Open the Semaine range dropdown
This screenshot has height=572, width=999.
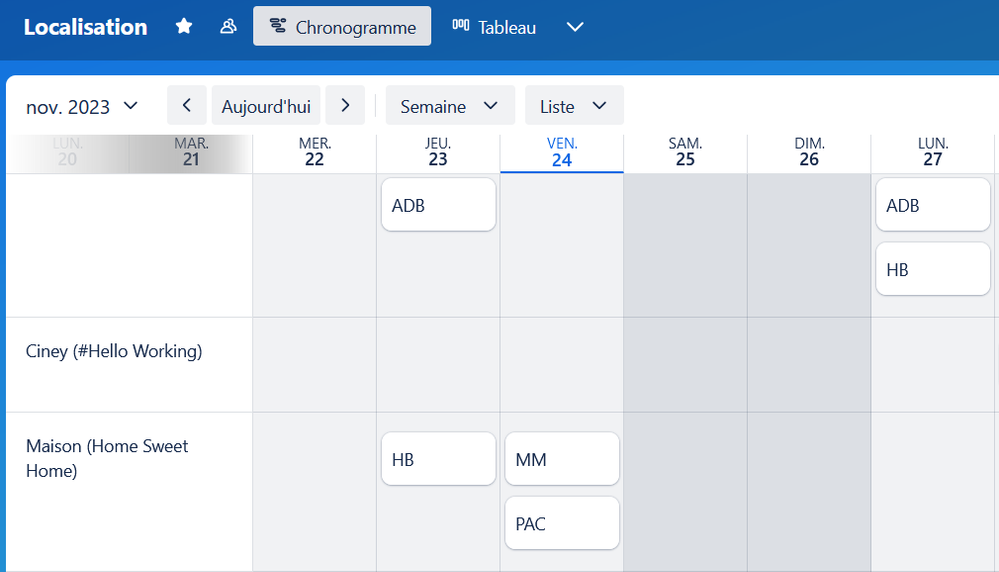pyautogui.click(x=450, y=105)
